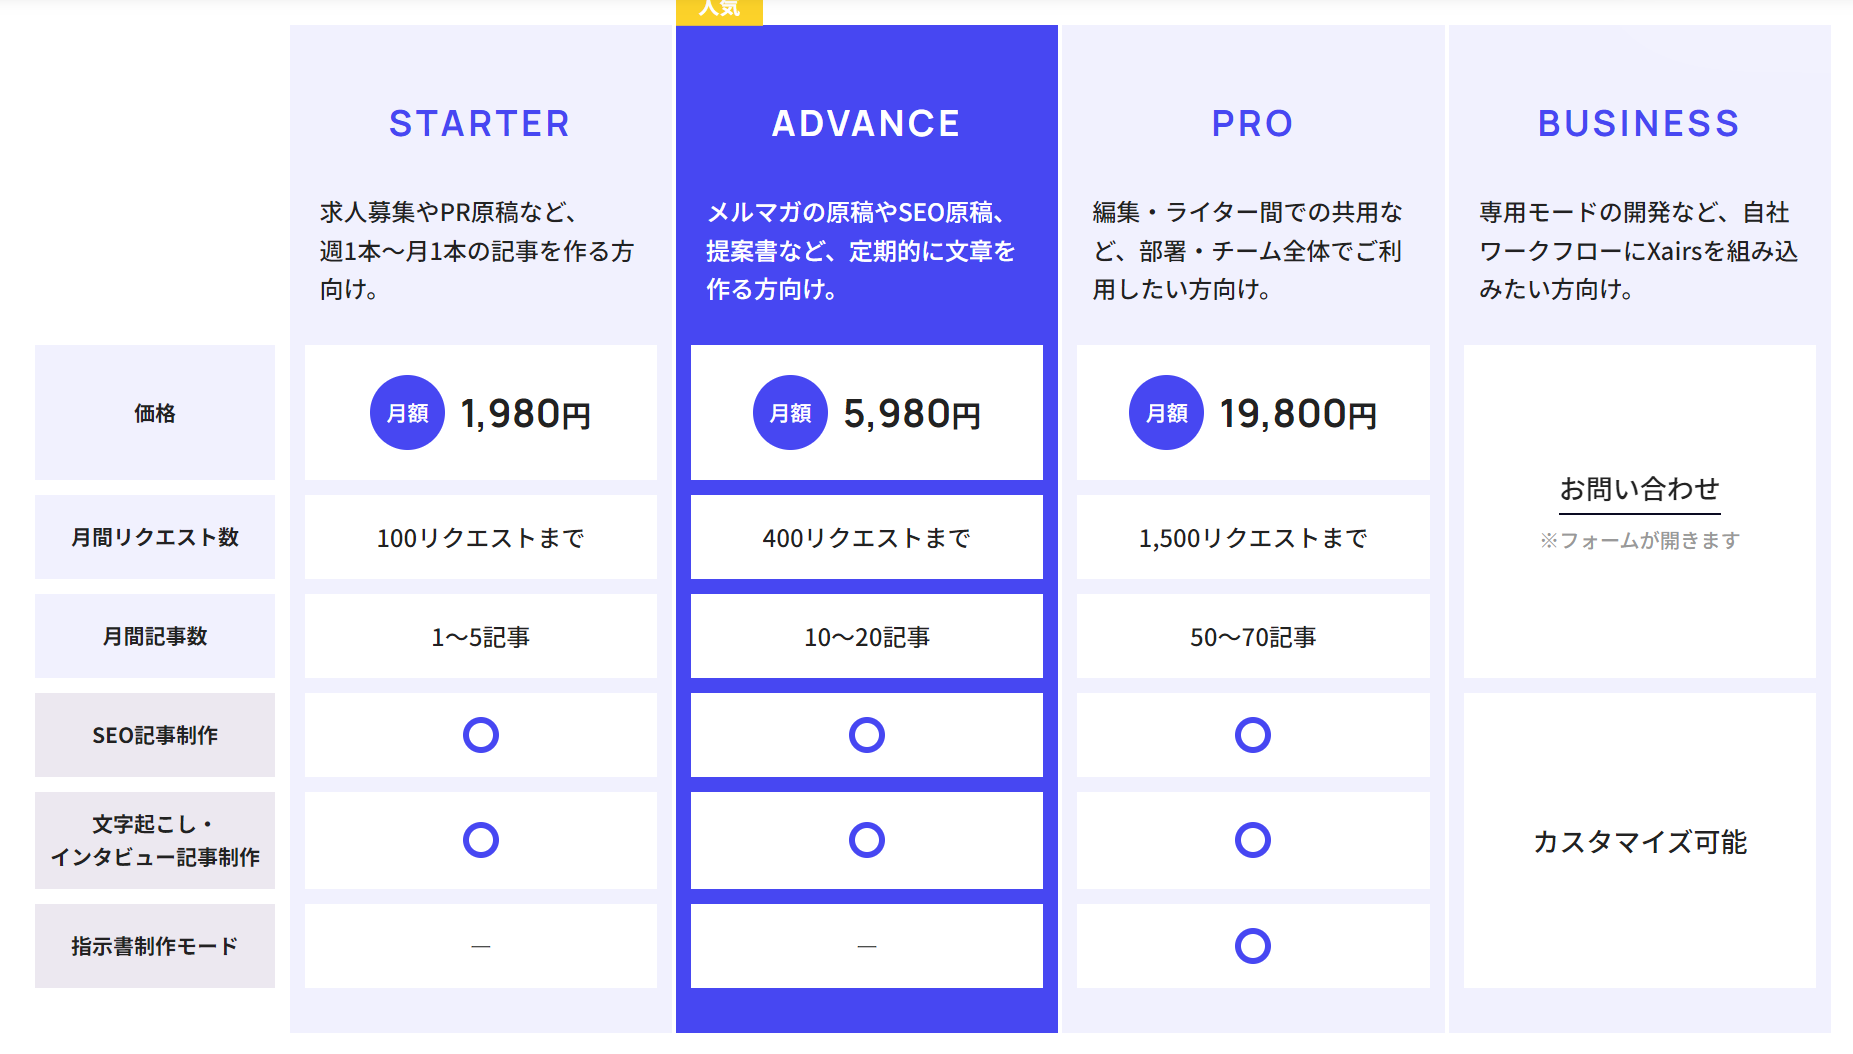Enable SEO記事制作 mark in the PRO column
This screenshot has width=1853, height=1054.
[x=1252, y=735]
